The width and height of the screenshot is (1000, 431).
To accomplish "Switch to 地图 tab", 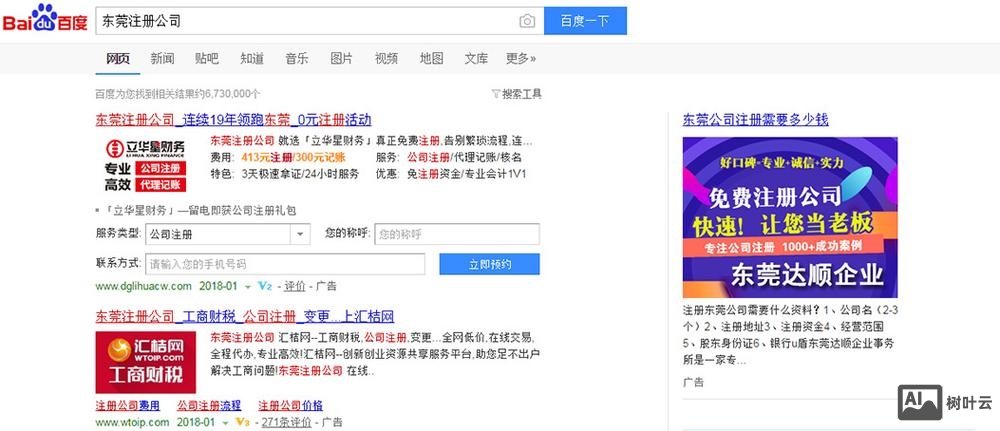I will point(431,59).
